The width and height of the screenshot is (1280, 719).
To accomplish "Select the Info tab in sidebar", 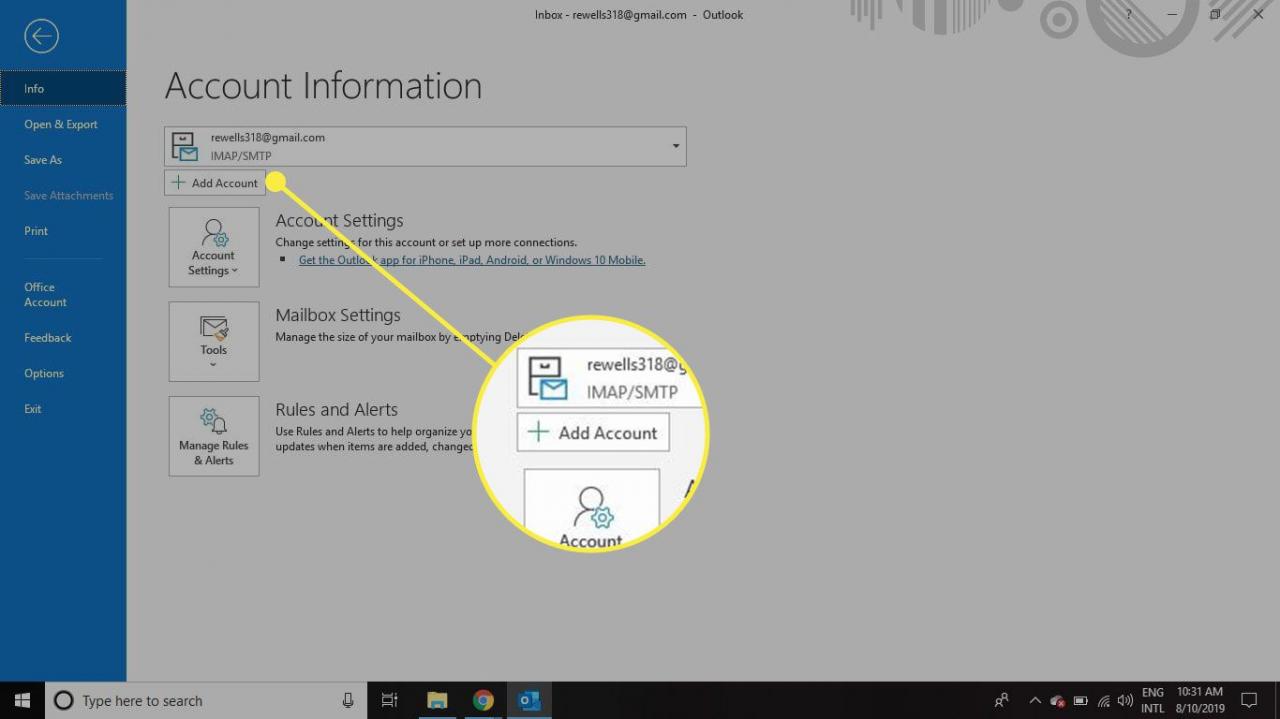I will point(63,88).
